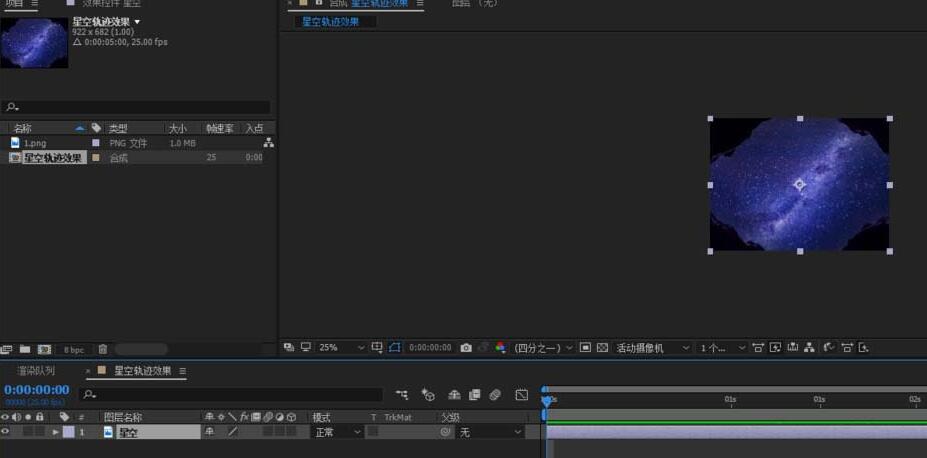
Task: Toggle the region of interest icon
Action: pos(586,348)
